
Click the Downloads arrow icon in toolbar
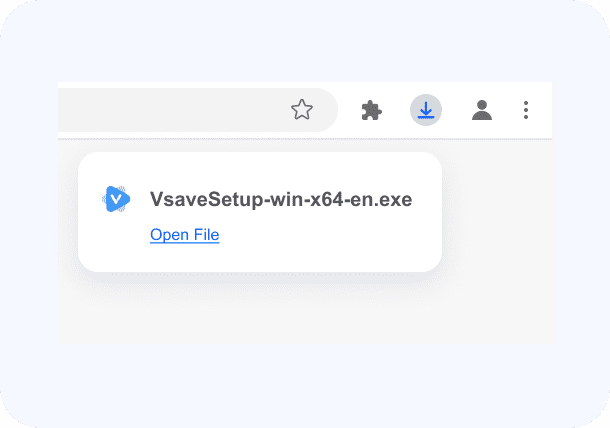[426, 110]
